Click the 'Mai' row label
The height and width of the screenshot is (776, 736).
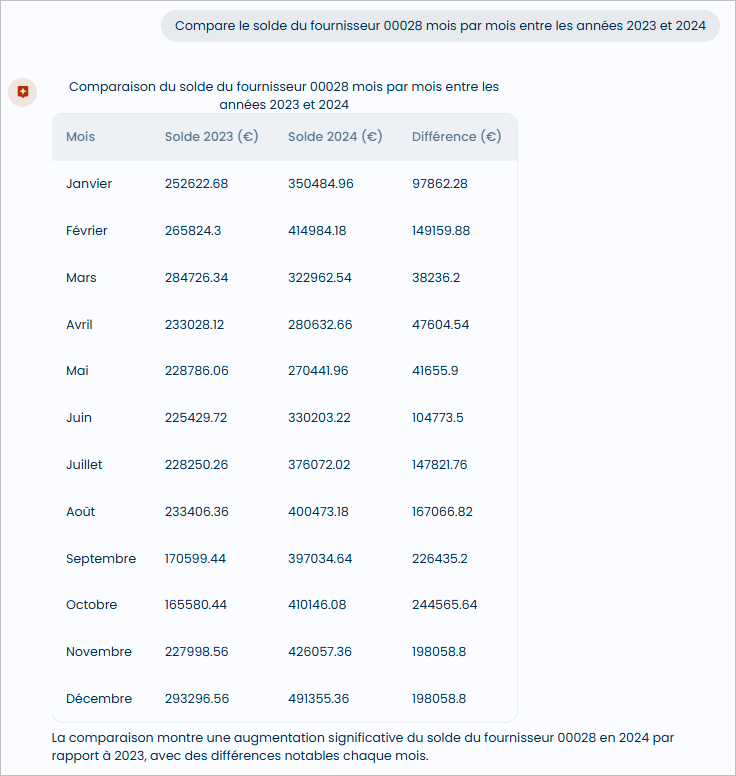point(77,371)
